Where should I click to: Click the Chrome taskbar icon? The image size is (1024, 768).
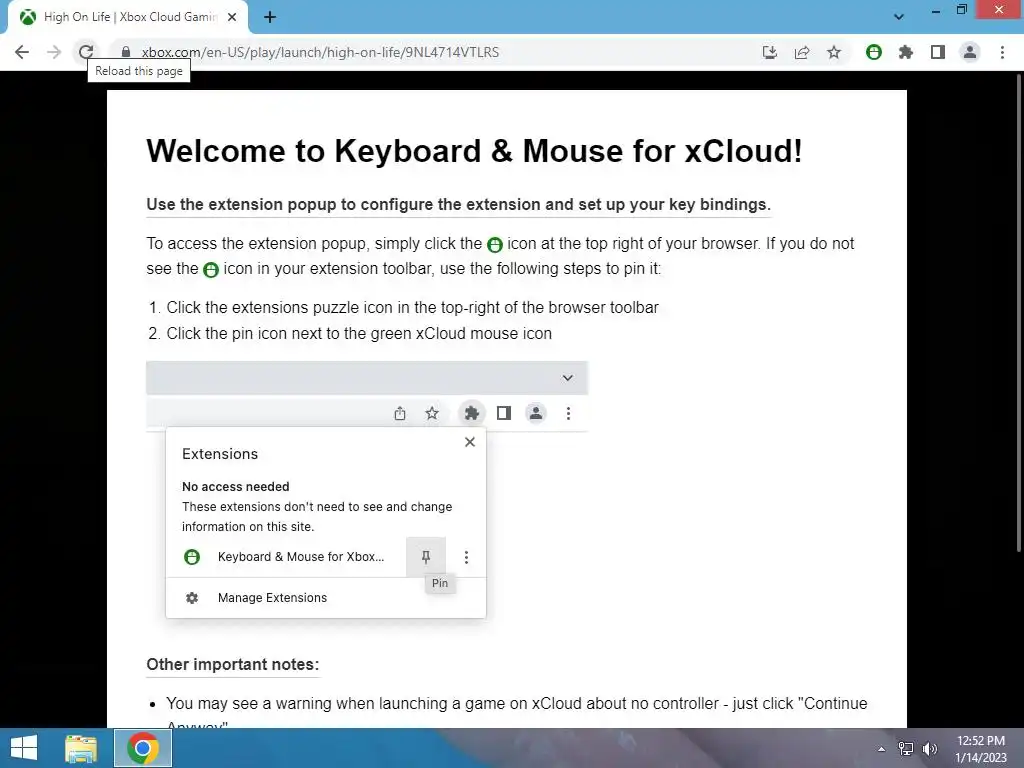click(143, 748)
